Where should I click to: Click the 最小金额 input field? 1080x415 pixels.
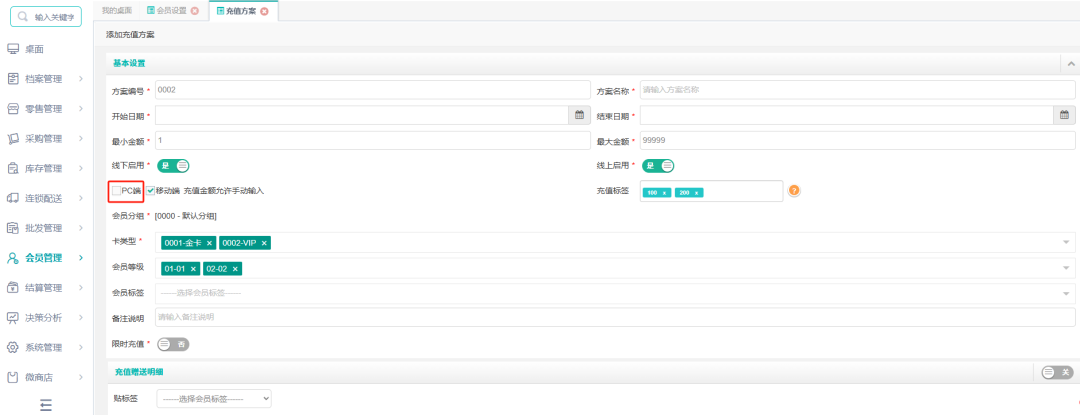pos(373,140)
